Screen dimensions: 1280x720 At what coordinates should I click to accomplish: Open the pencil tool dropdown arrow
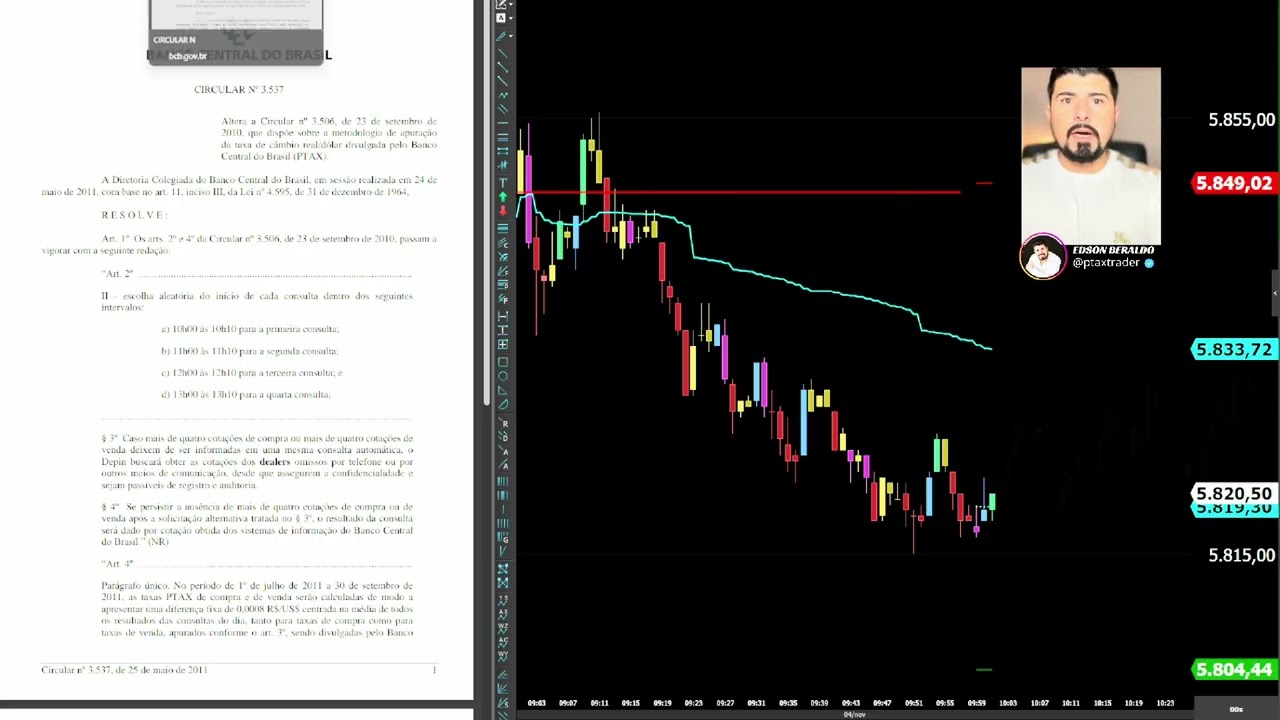coord(511,36)
